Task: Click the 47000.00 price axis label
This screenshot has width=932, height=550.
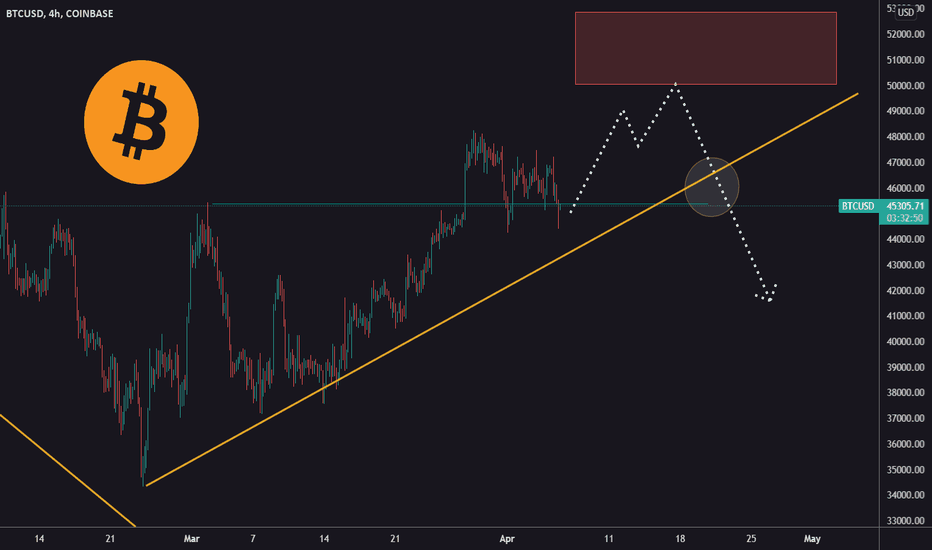Action: 905,162
